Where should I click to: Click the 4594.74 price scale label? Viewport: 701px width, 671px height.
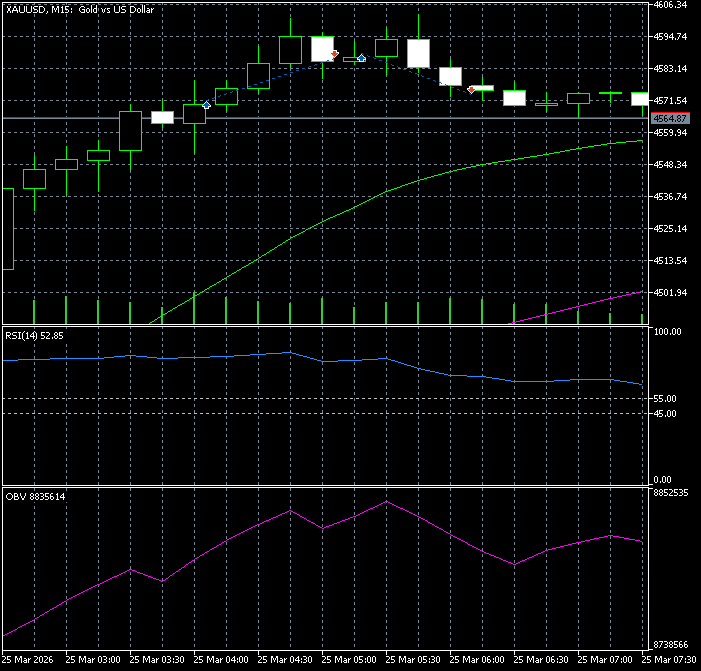tap(670, 37)
